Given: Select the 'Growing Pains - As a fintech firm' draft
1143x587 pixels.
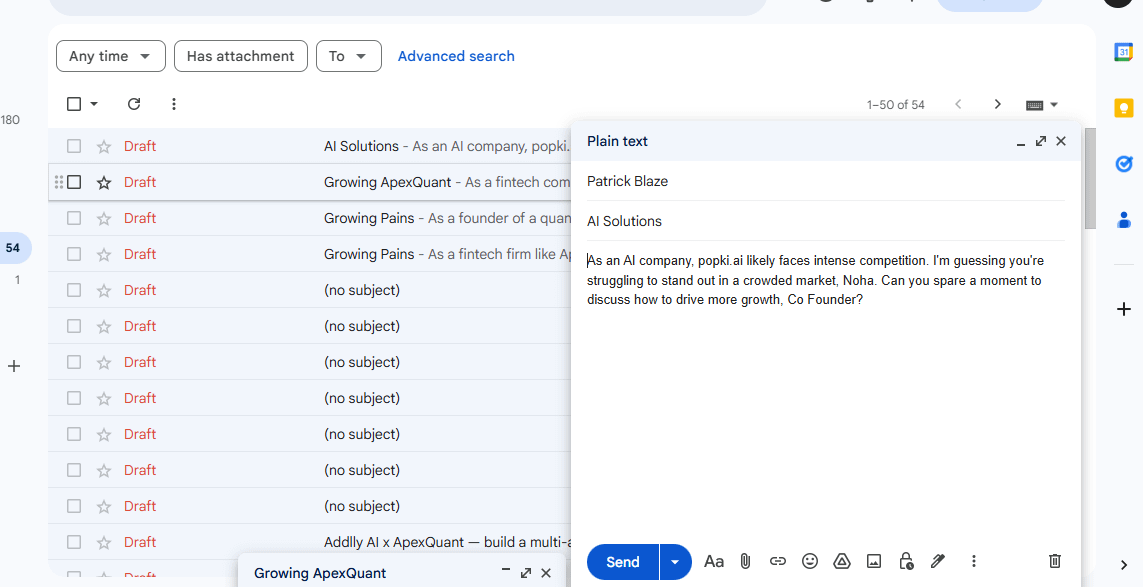Looking at the screenshot, I should point(74,254).
